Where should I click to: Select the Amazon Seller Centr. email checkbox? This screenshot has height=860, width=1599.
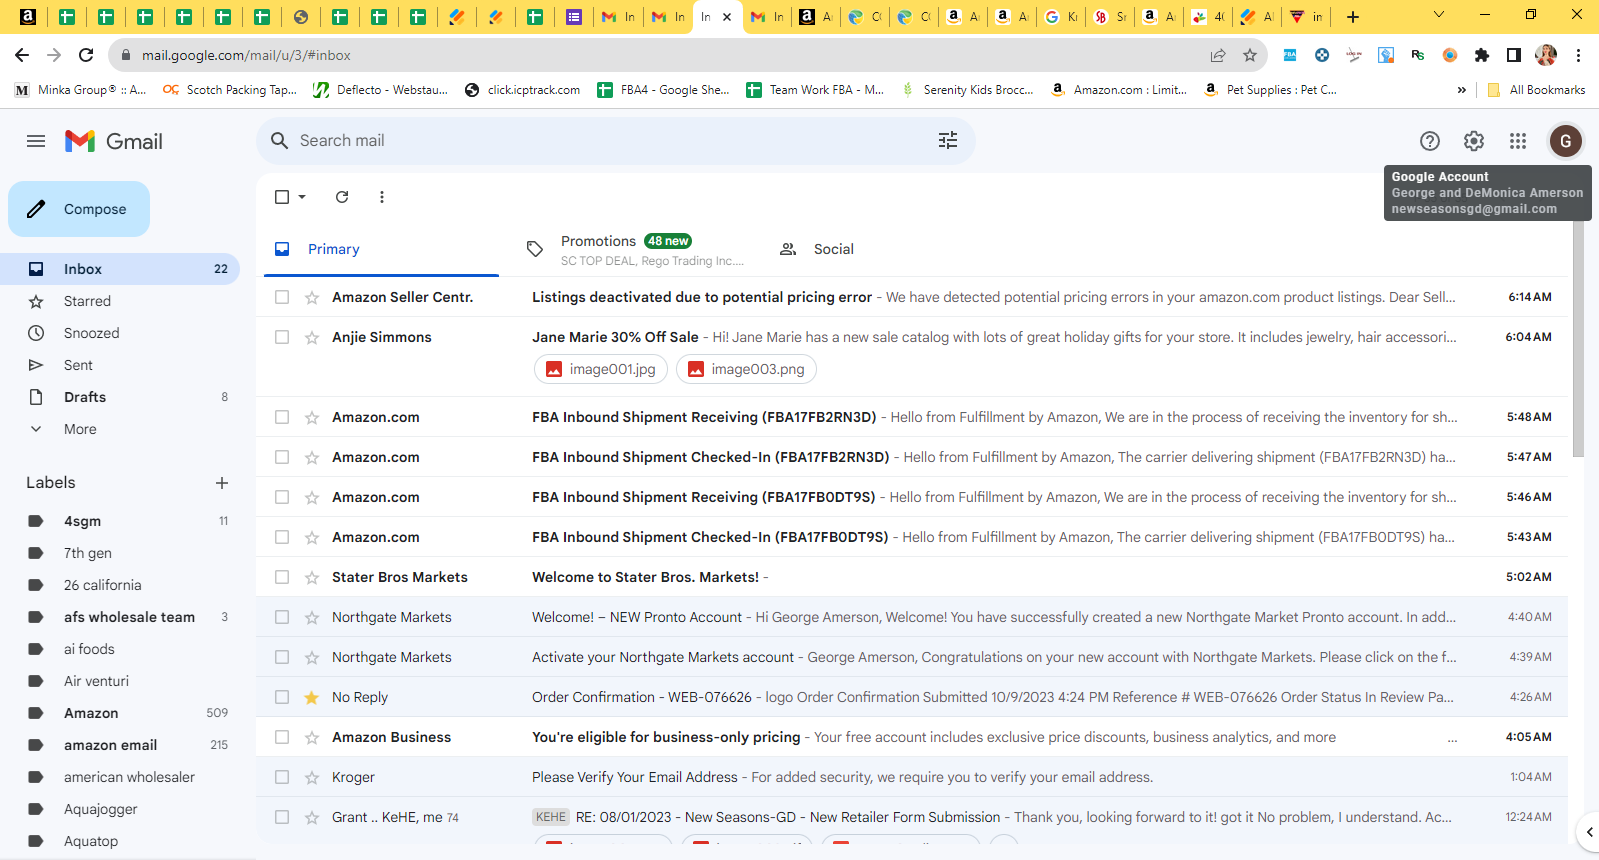[x=282, y=297]
